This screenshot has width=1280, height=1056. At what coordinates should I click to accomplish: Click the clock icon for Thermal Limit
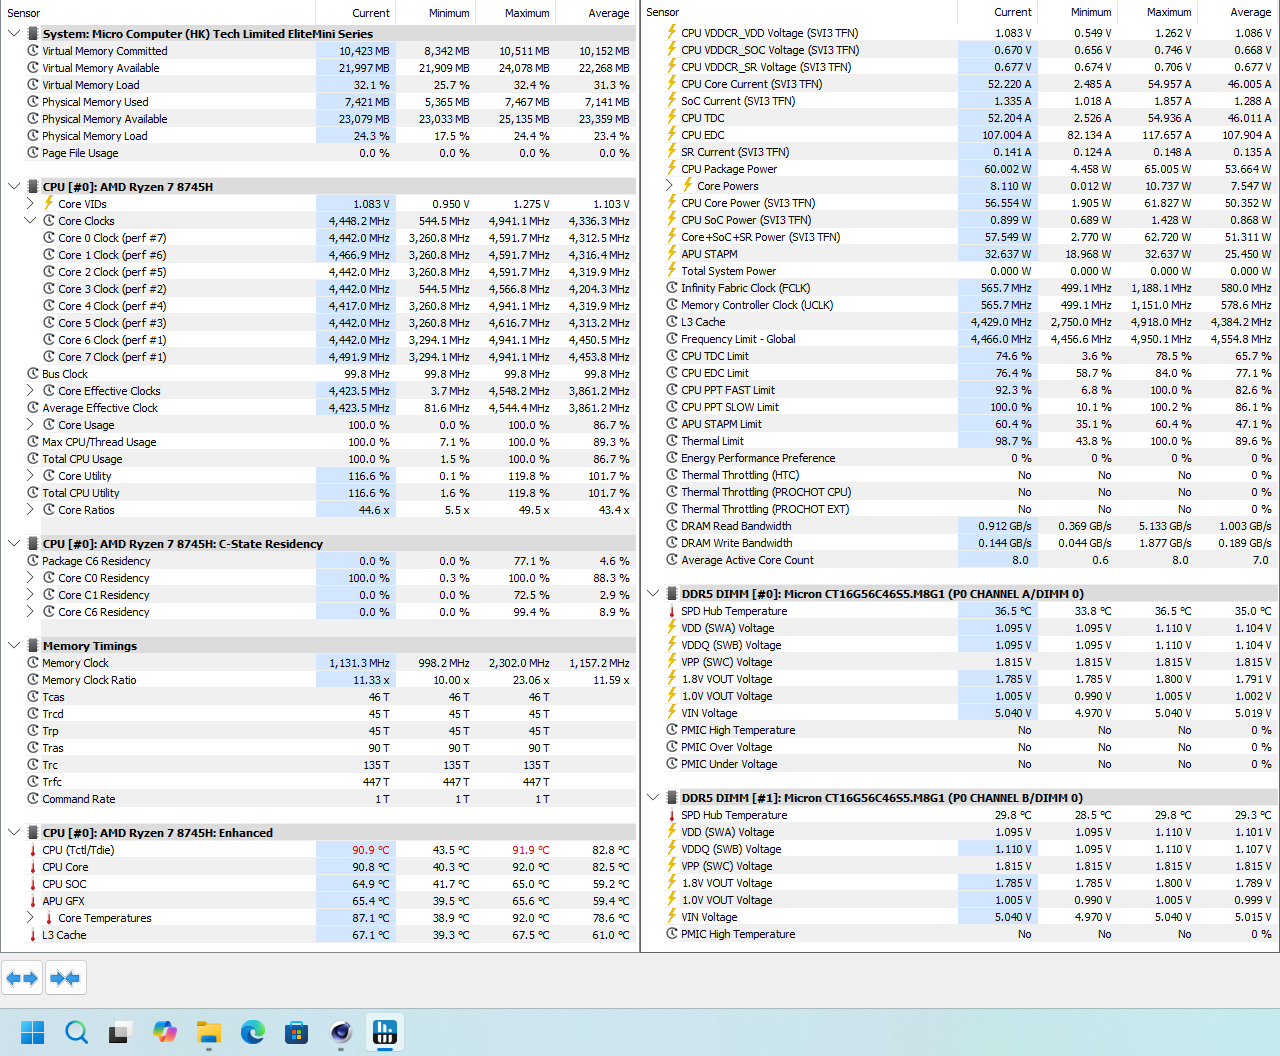point(672,441)
